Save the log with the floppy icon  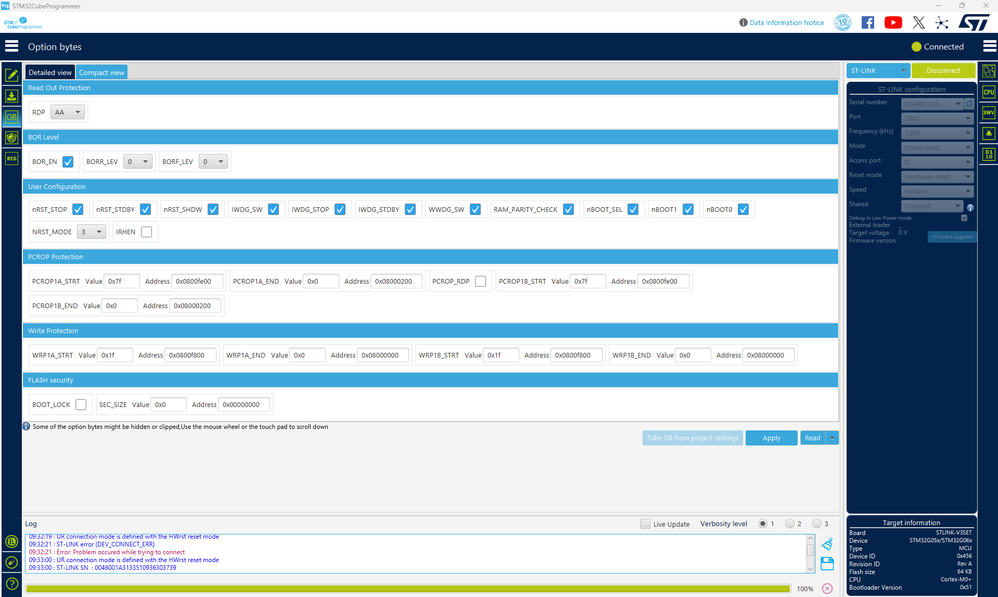point(827,563)
